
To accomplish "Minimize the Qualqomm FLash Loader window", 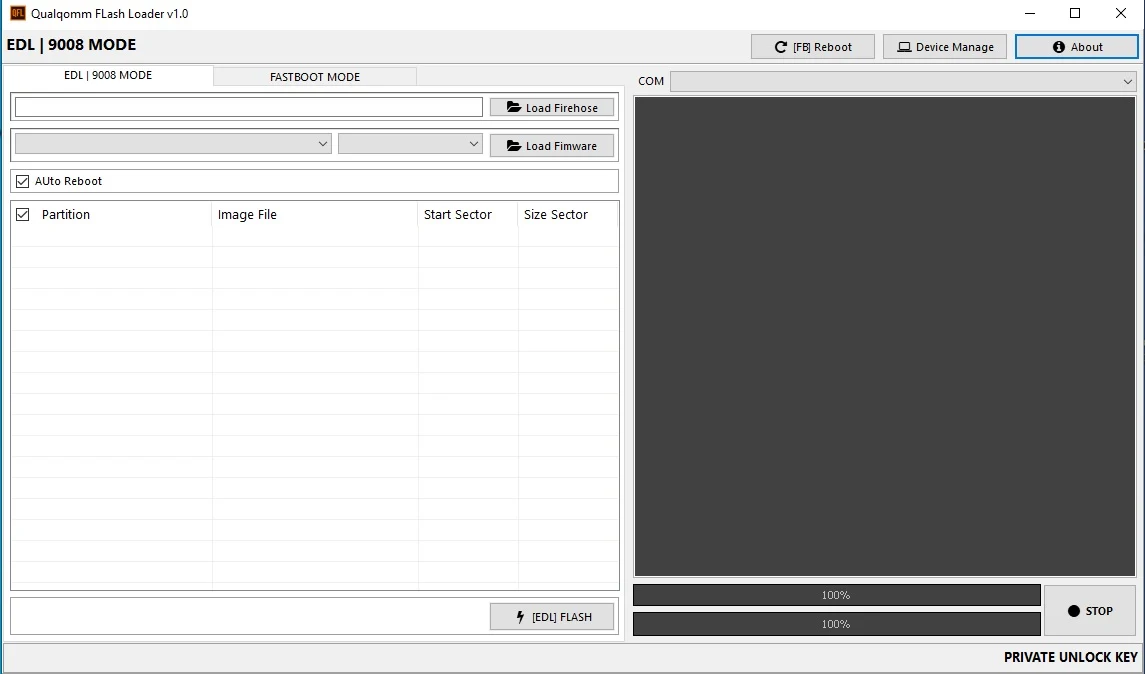I will (1030, 13).
